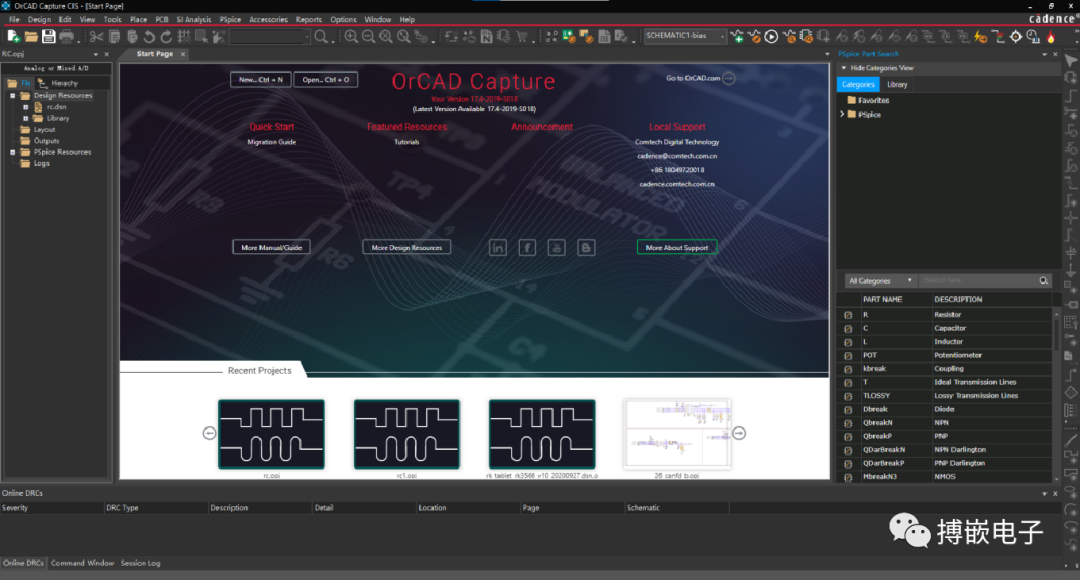The height and width of the screenshot is (580, 1080).
Task: Collapse the Design Resources tree node
Action: coord(12,96)
